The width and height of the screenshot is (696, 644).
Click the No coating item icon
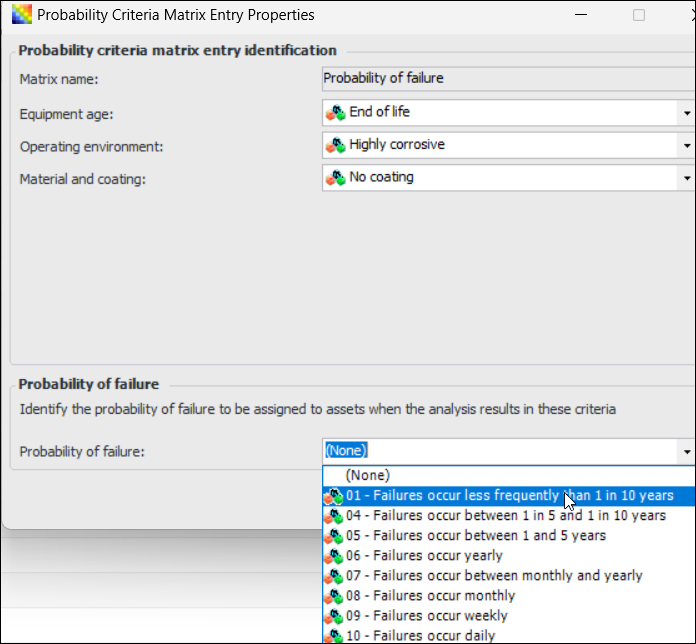coord(335,178)
